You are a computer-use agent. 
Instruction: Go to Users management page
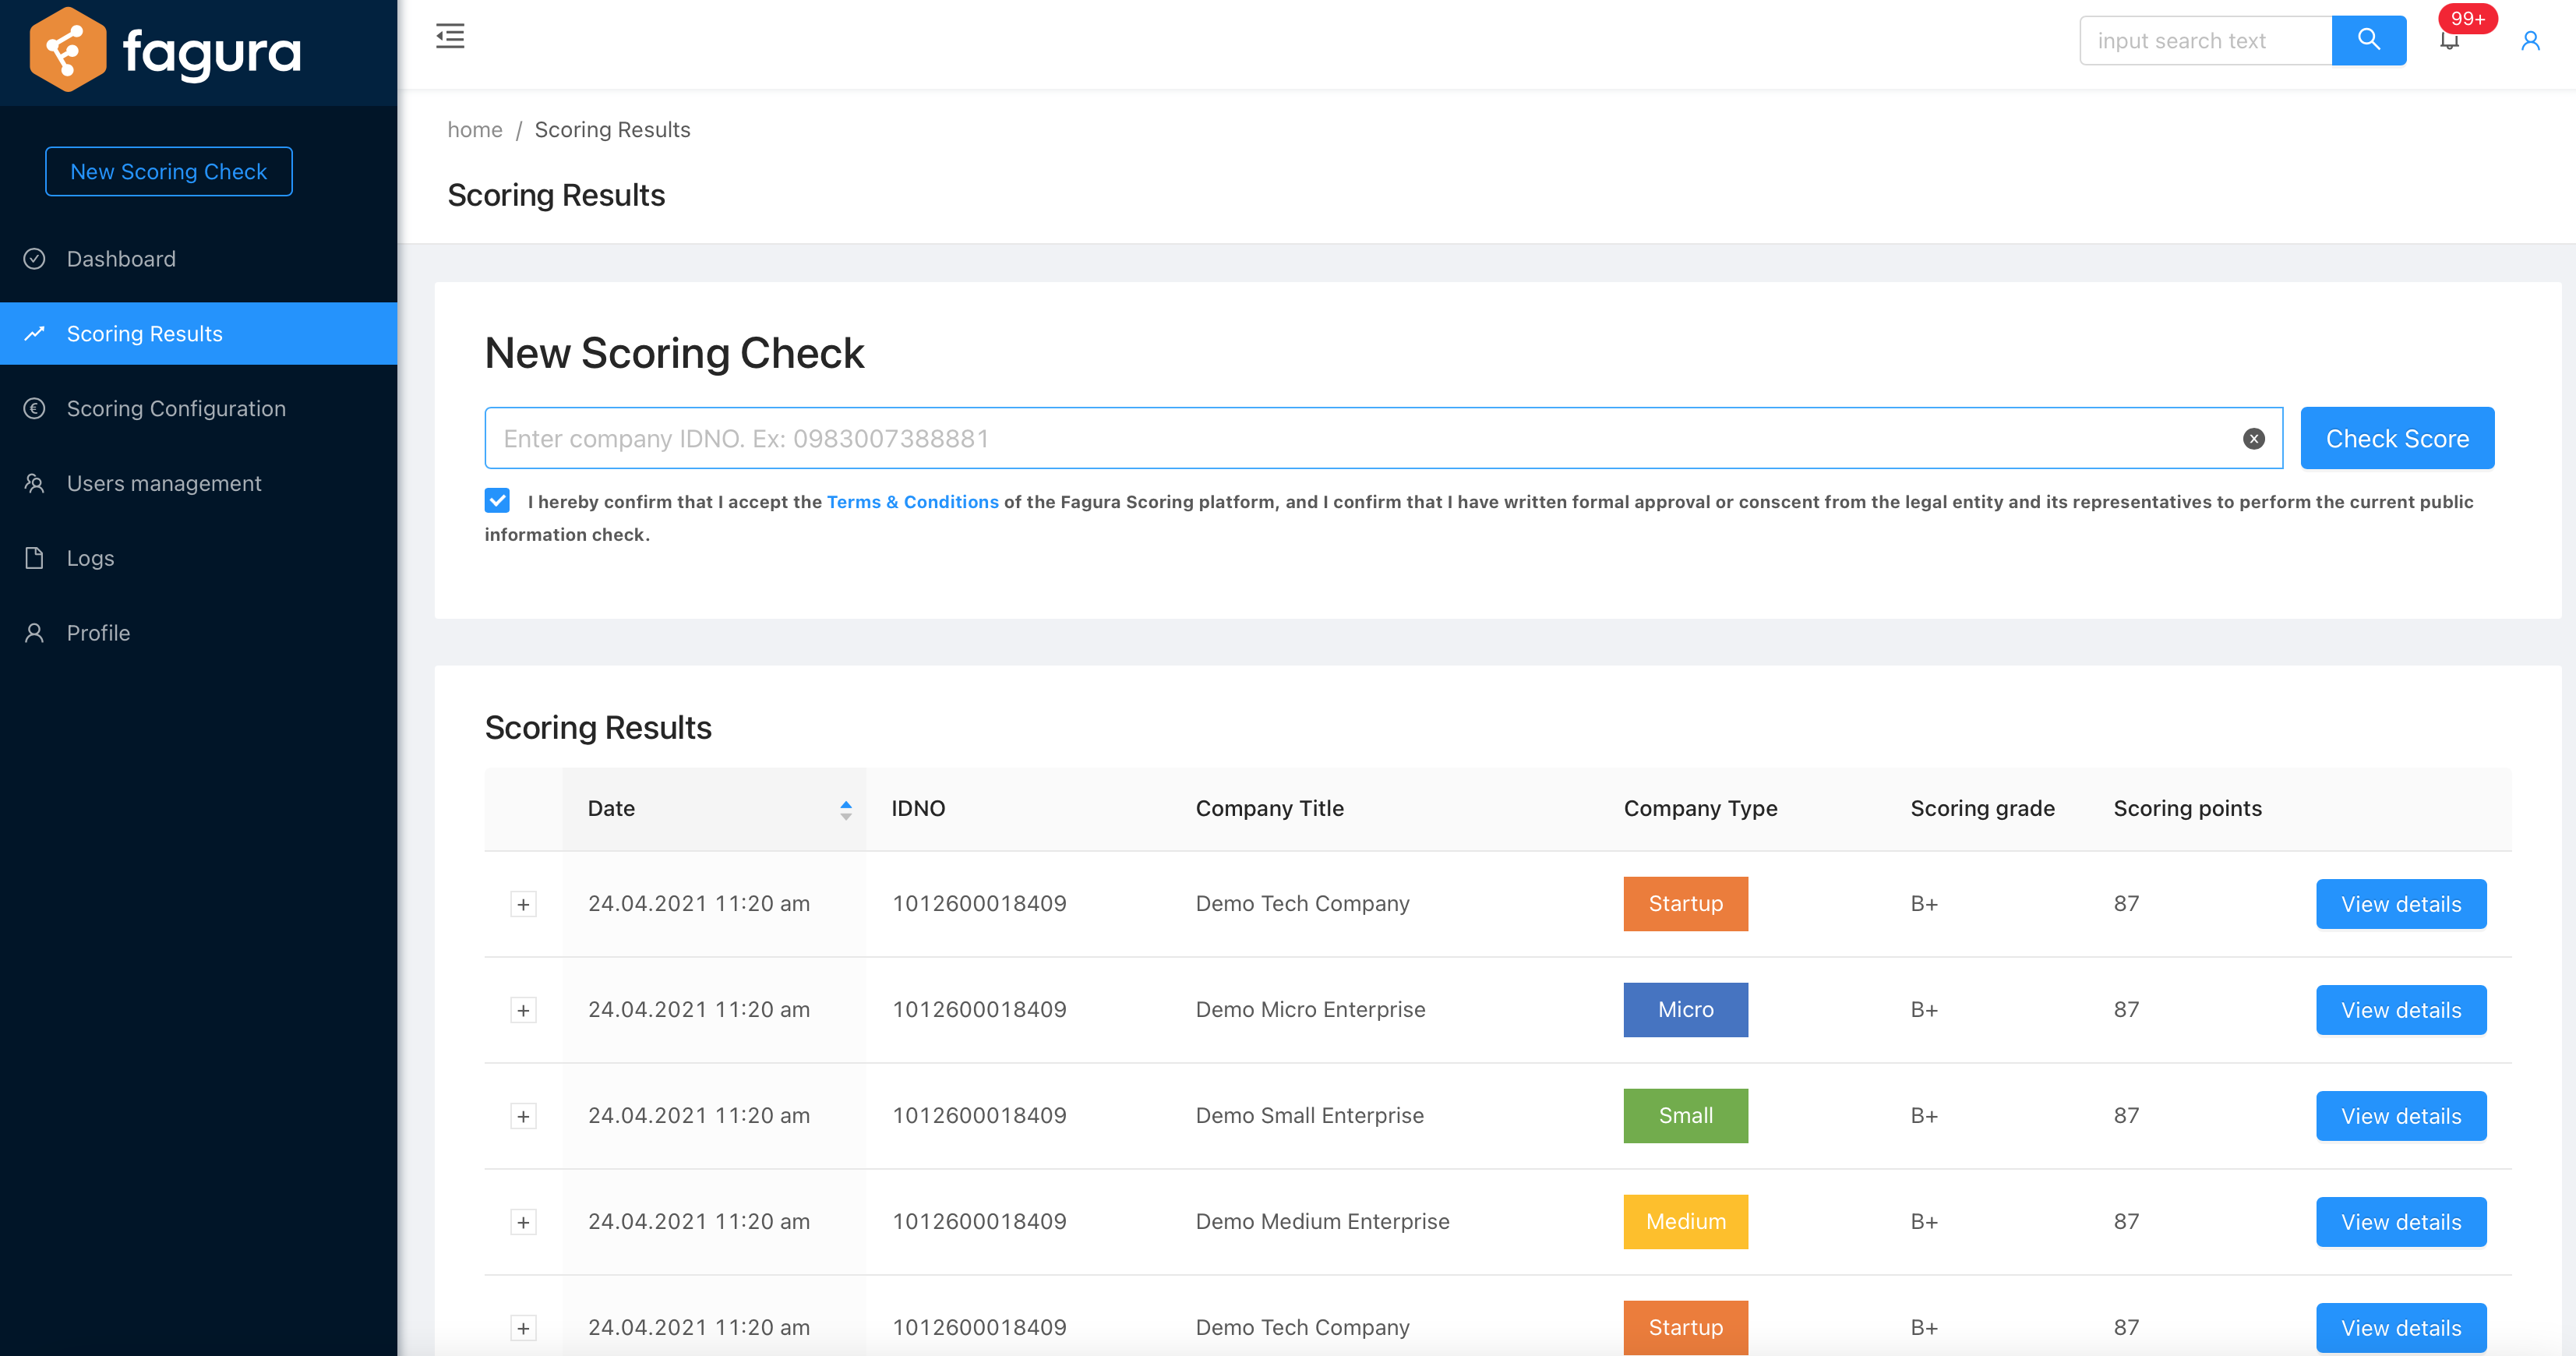164,484
